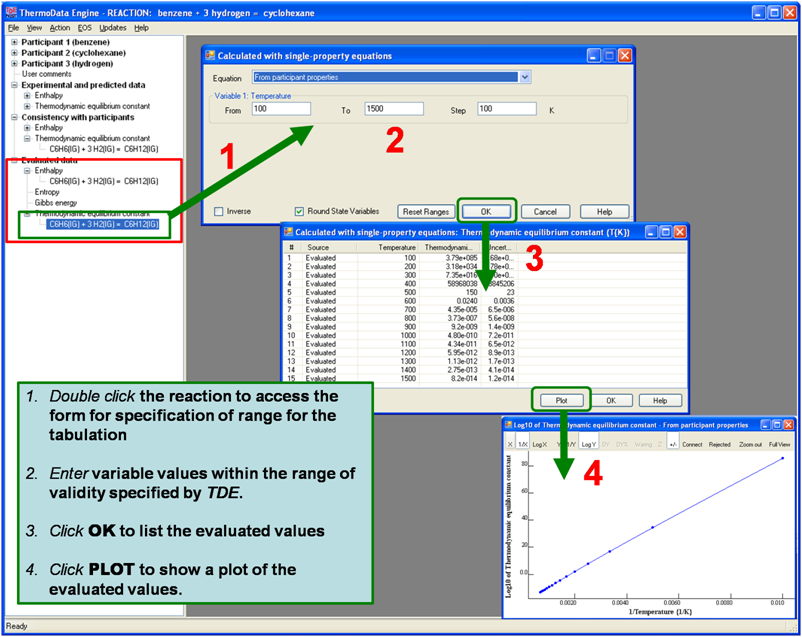Click the From temperature input field

coord(281,109)
